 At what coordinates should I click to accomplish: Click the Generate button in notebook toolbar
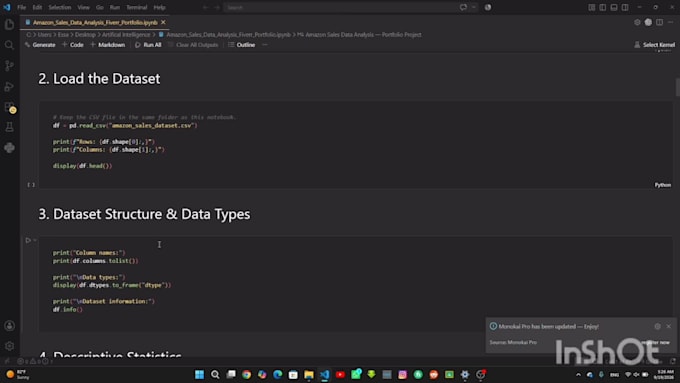tap(40, 45)
